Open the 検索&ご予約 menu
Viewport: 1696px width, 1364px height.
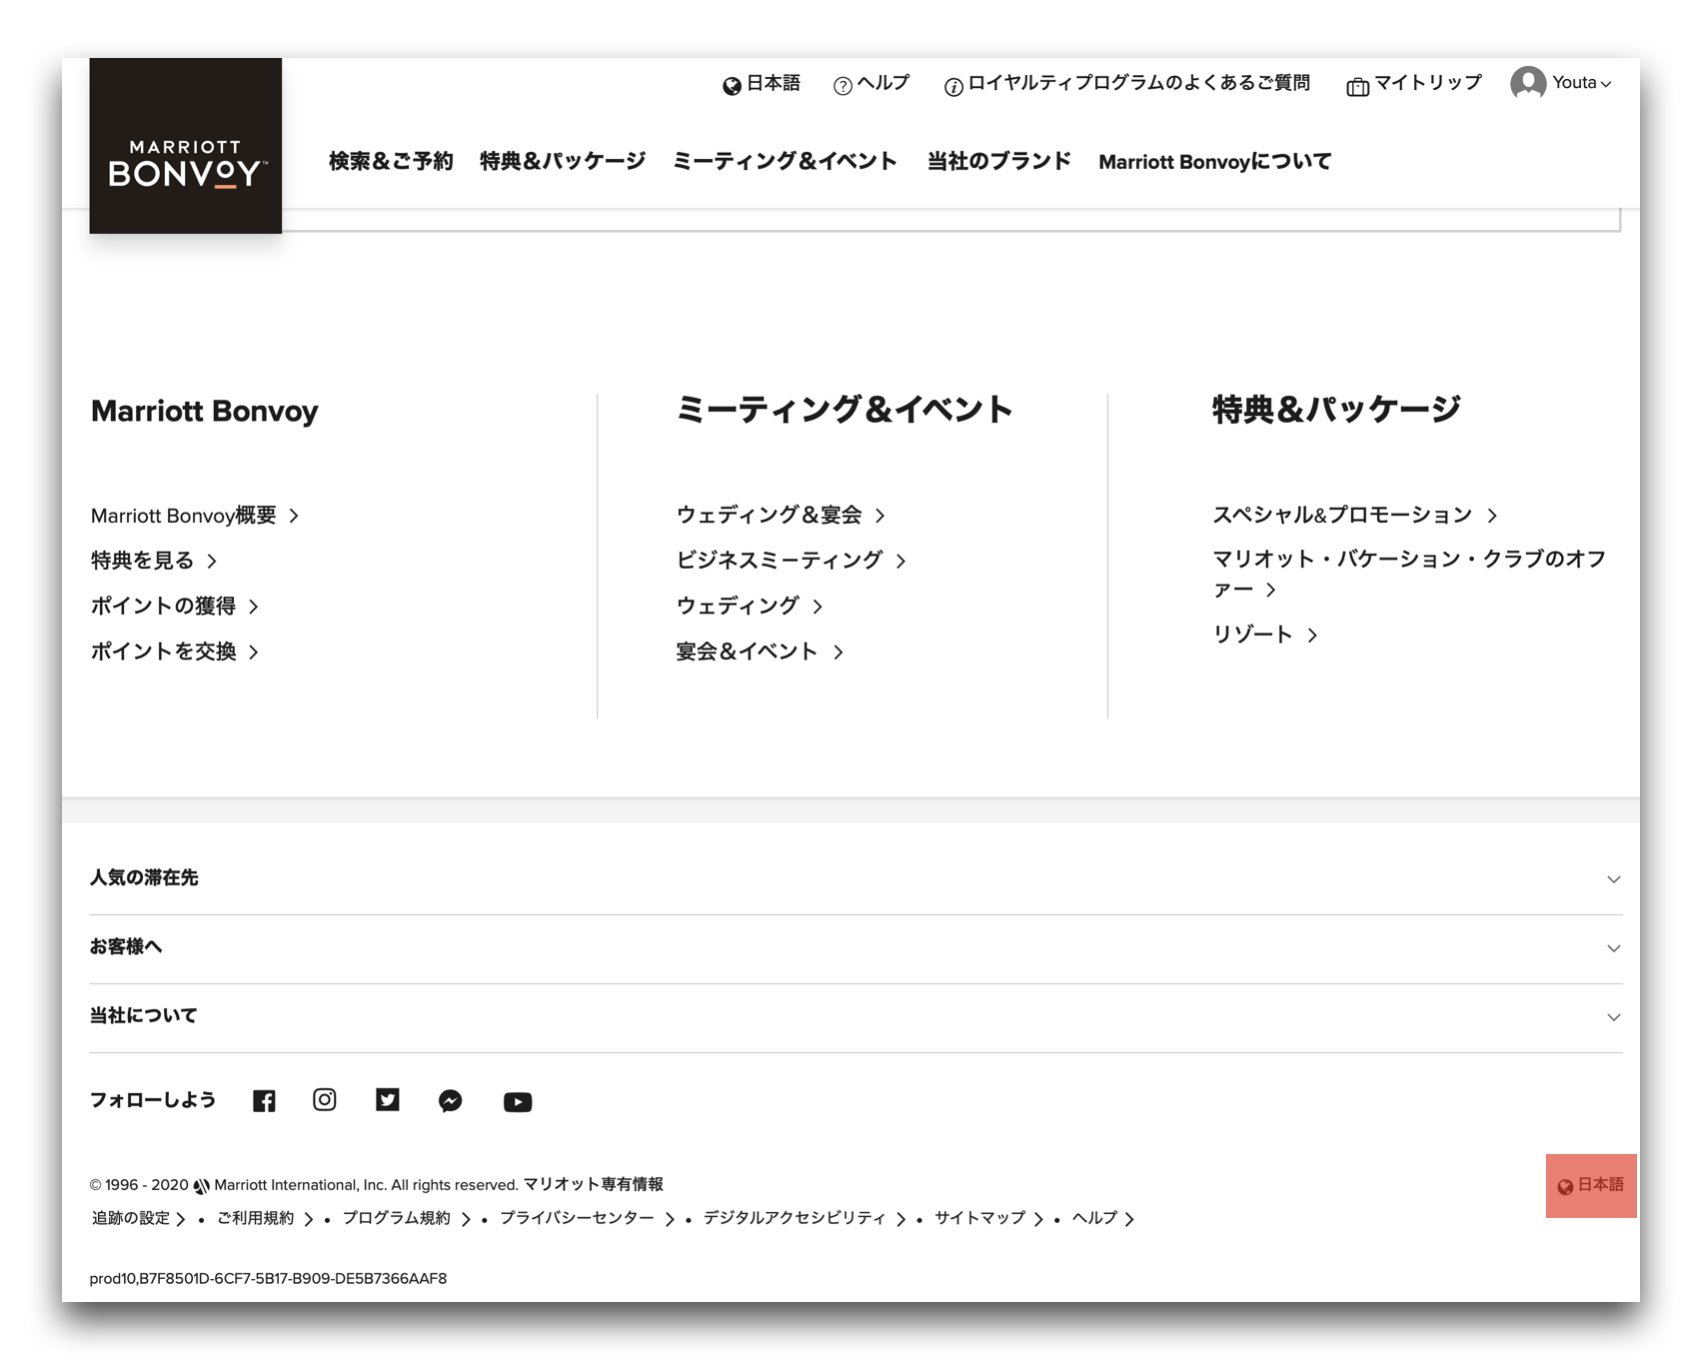[391, 161]
